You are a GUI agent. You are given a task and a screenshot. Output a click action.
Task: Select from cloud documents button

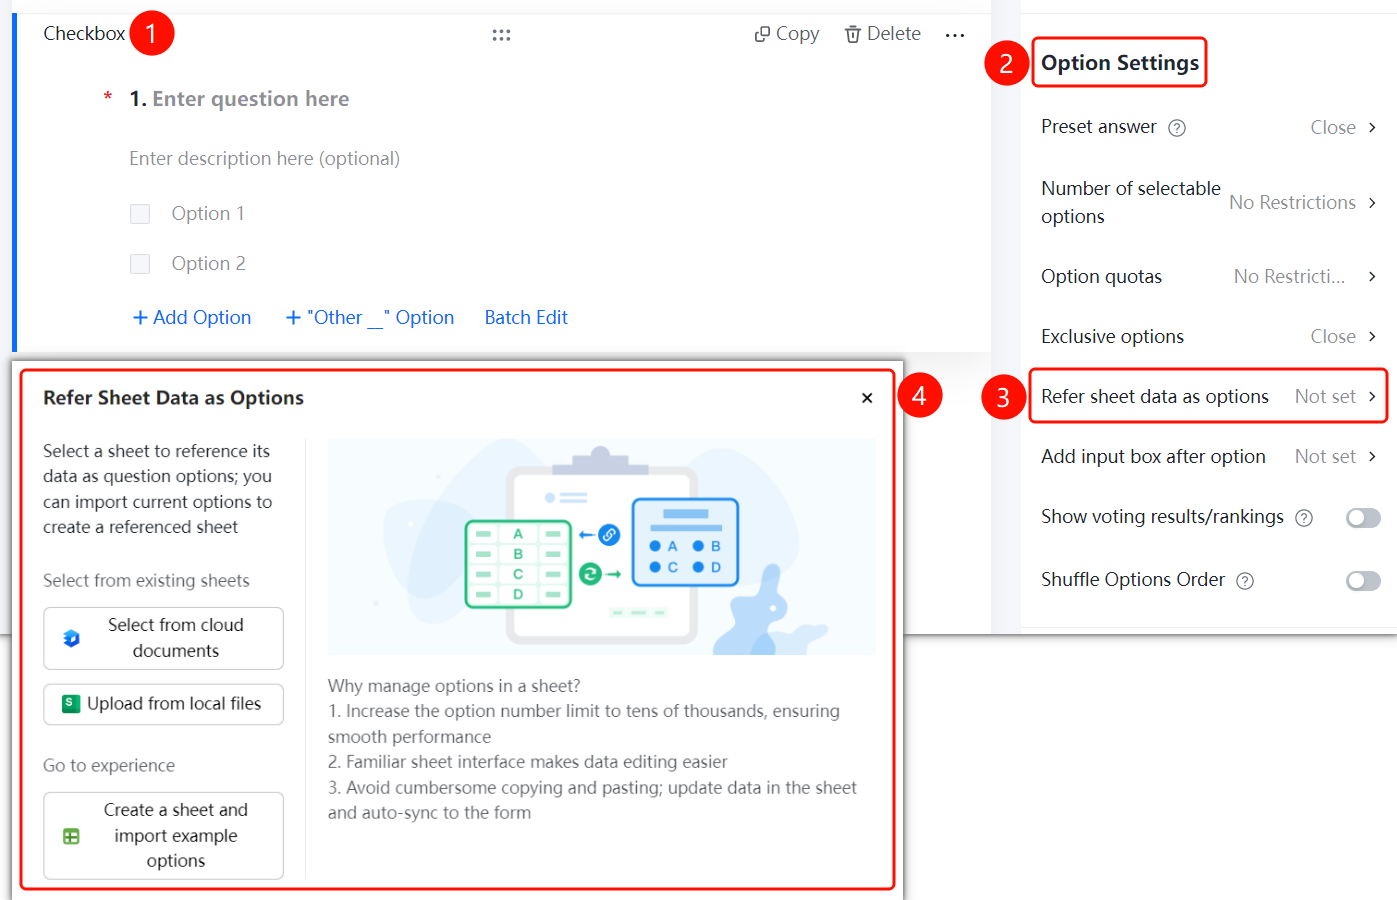click(x=163, y=638)
